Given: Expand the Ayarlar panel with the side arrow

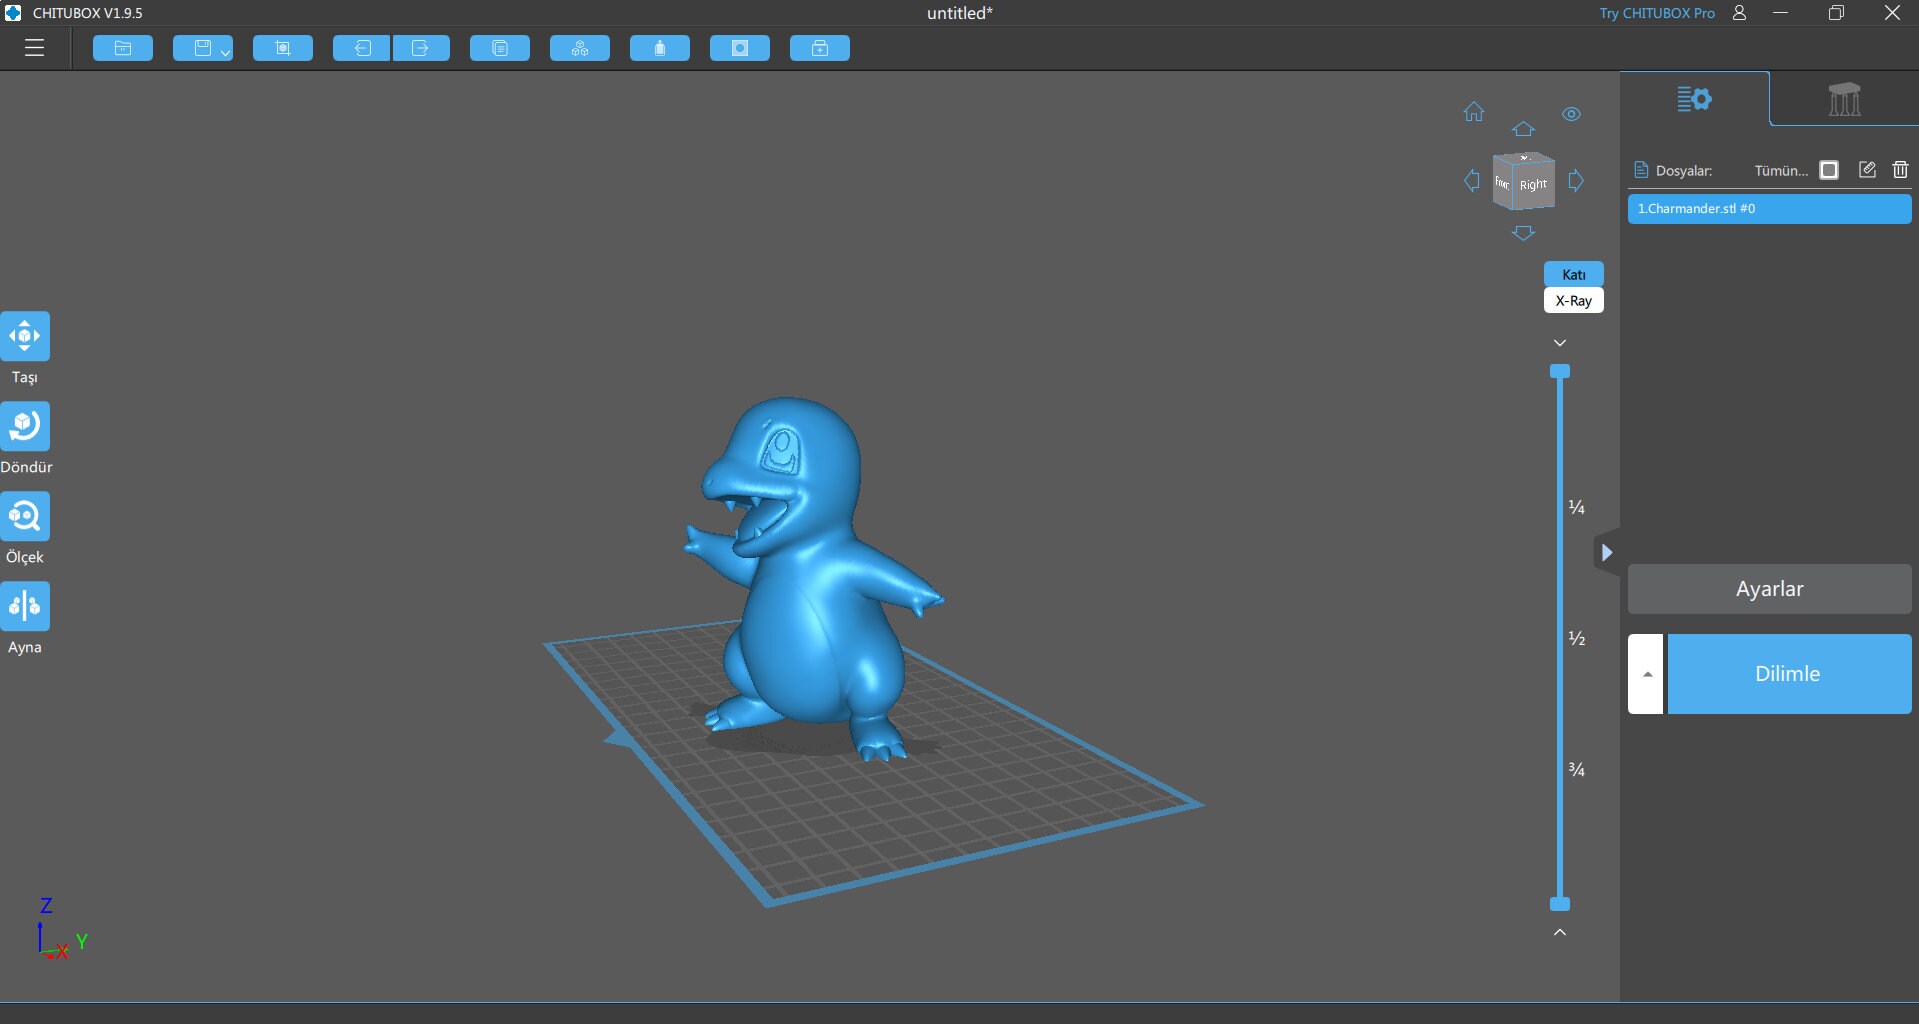Looking at the screenshot, I should [x=1608, y=552].
